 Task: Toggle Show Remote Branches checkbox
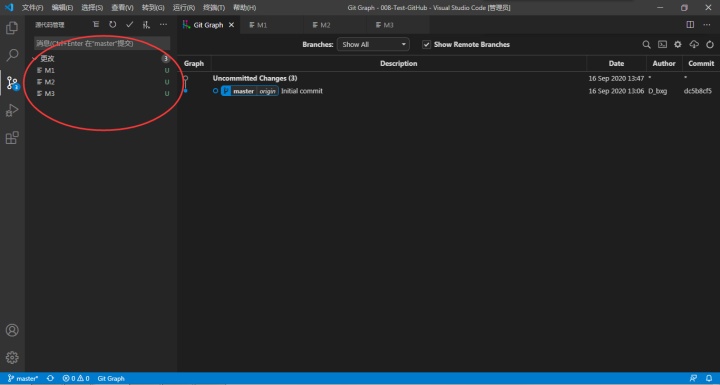coord(426,45)
